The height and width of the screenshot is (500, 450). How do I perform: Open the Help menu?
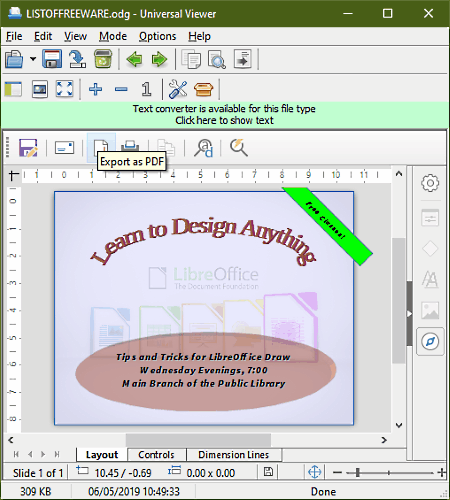199,36
